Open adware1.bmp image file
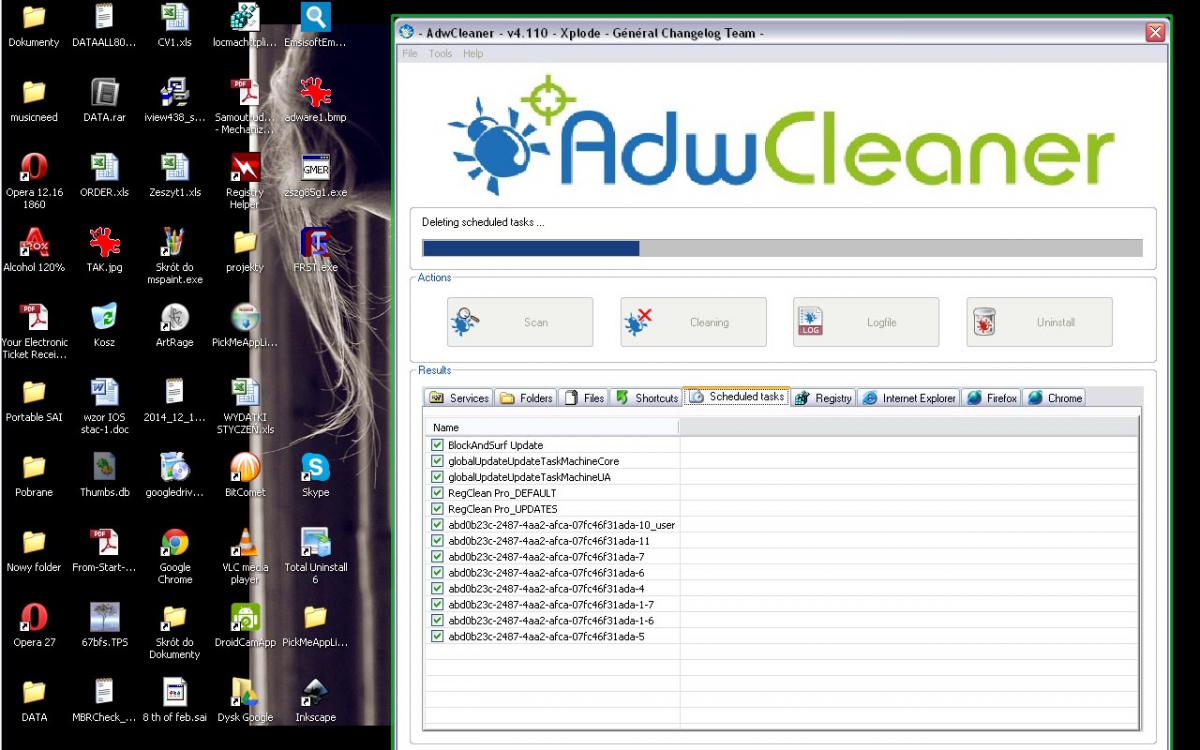The height and width of the screenshot is (750, 1200). [316, 93]
